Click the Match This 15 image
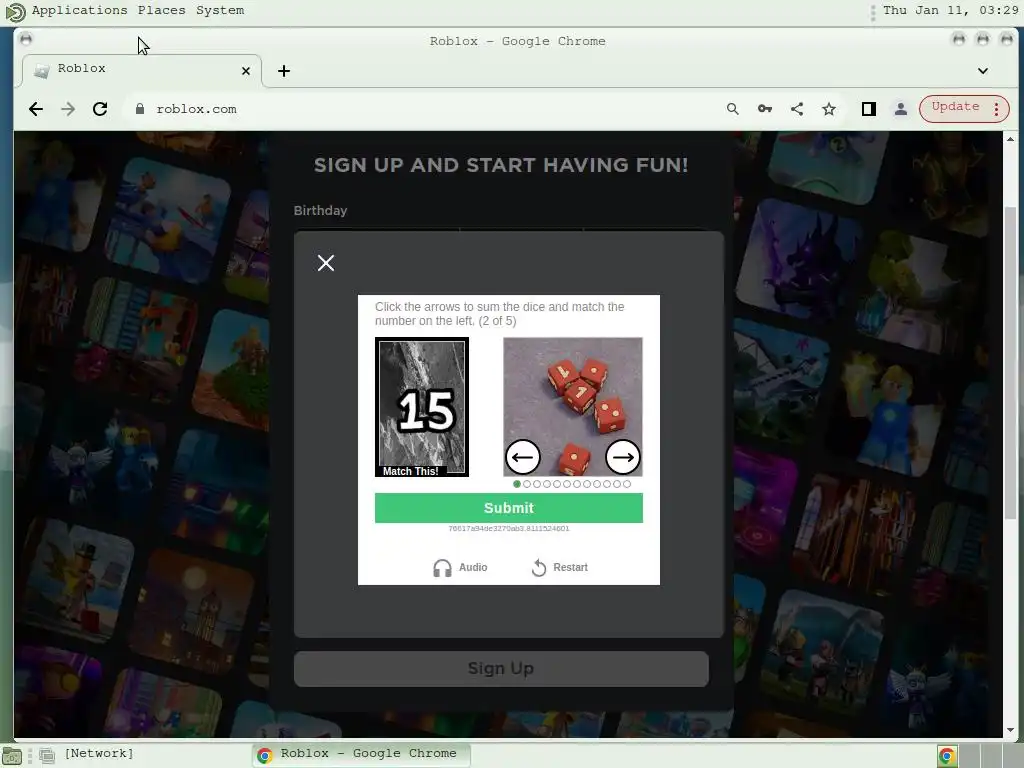The width and height of the screenshot is (1024, 768). [x=422, y=407]
